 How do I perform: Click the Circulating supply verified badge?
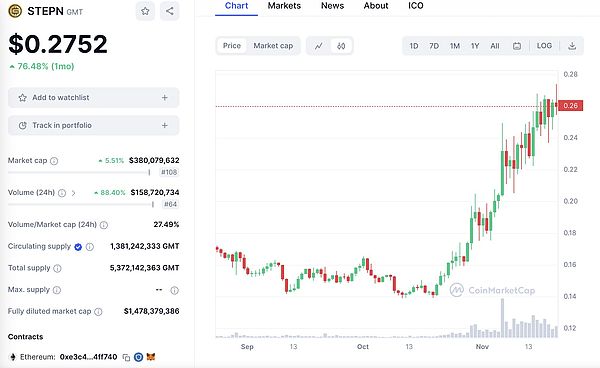[78, 247]
